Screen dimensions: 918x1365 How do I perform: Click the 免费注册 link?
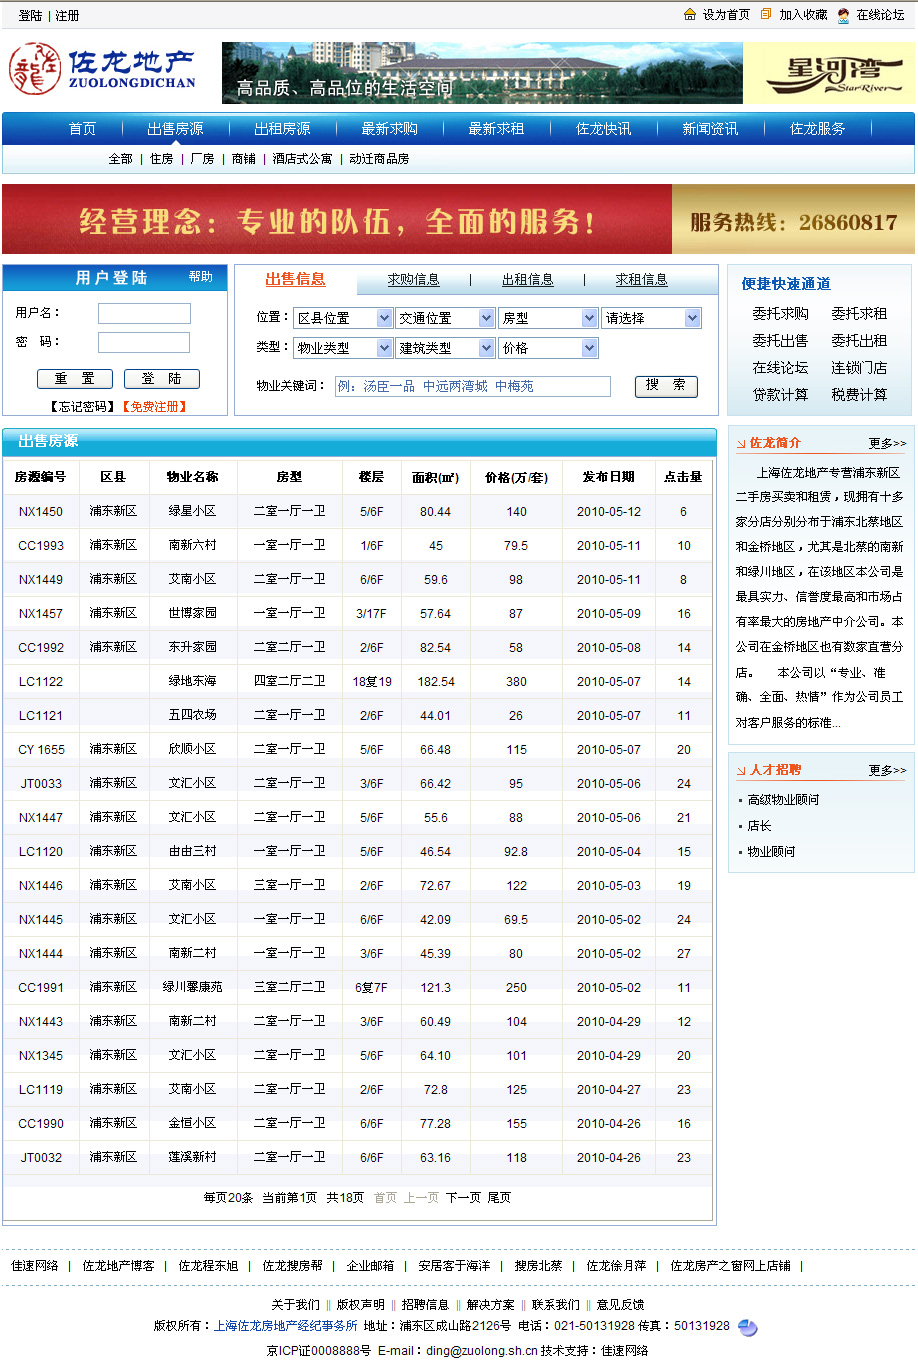[x=155, y=407]
